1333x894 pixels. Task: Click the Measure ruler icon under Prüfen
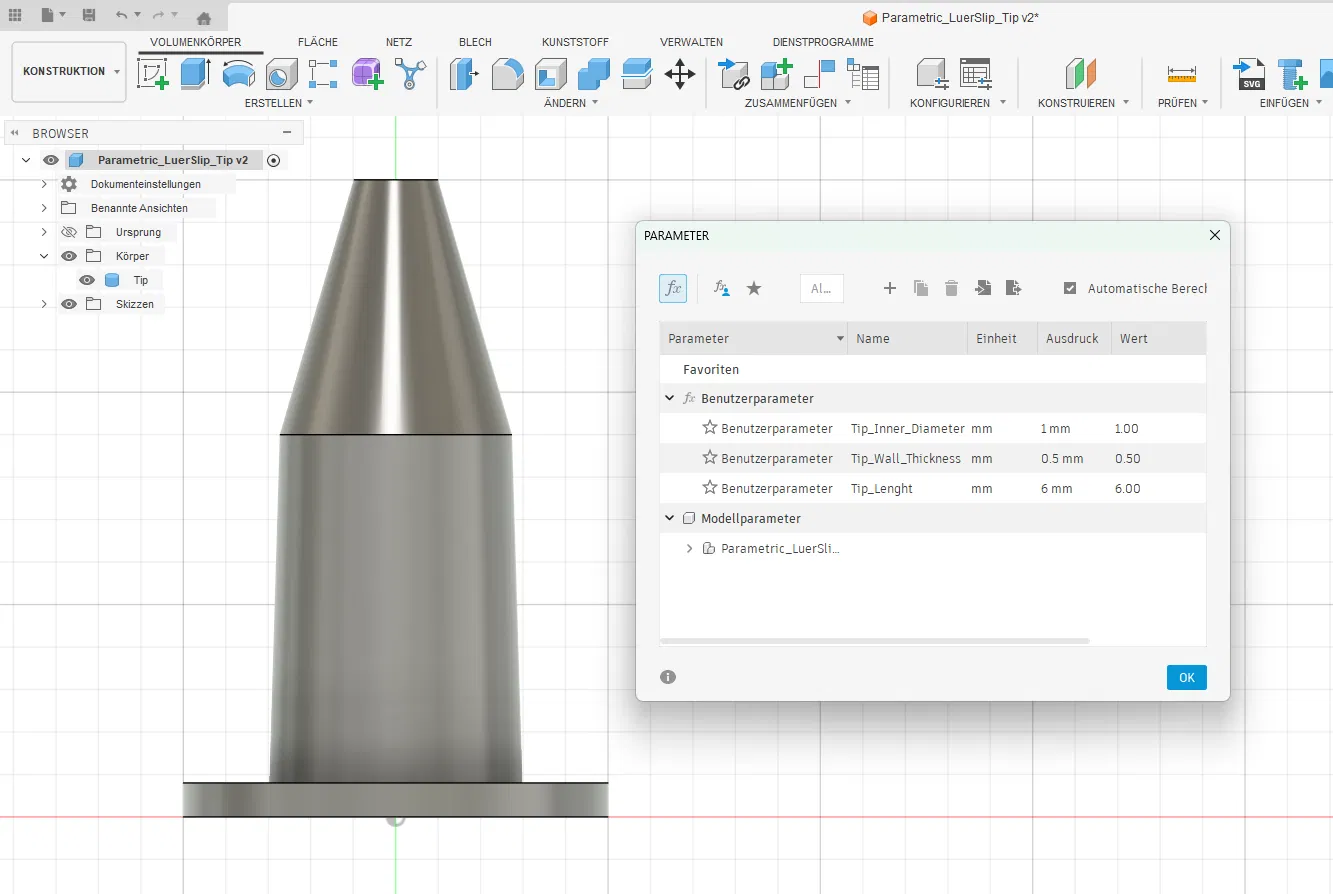pyautogui.click(x=1181, y=74)
